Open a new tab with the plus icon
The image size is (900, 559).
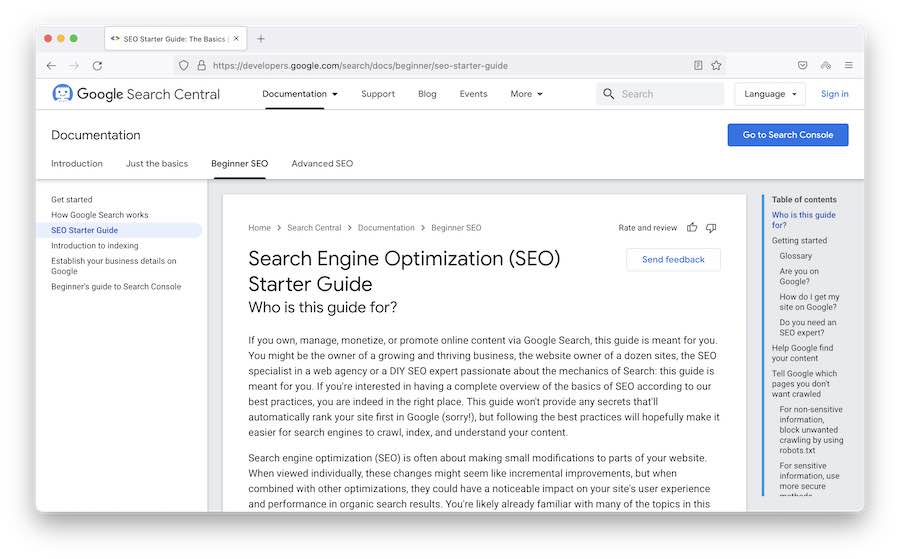pyautogui.click(x=261, y=38)
